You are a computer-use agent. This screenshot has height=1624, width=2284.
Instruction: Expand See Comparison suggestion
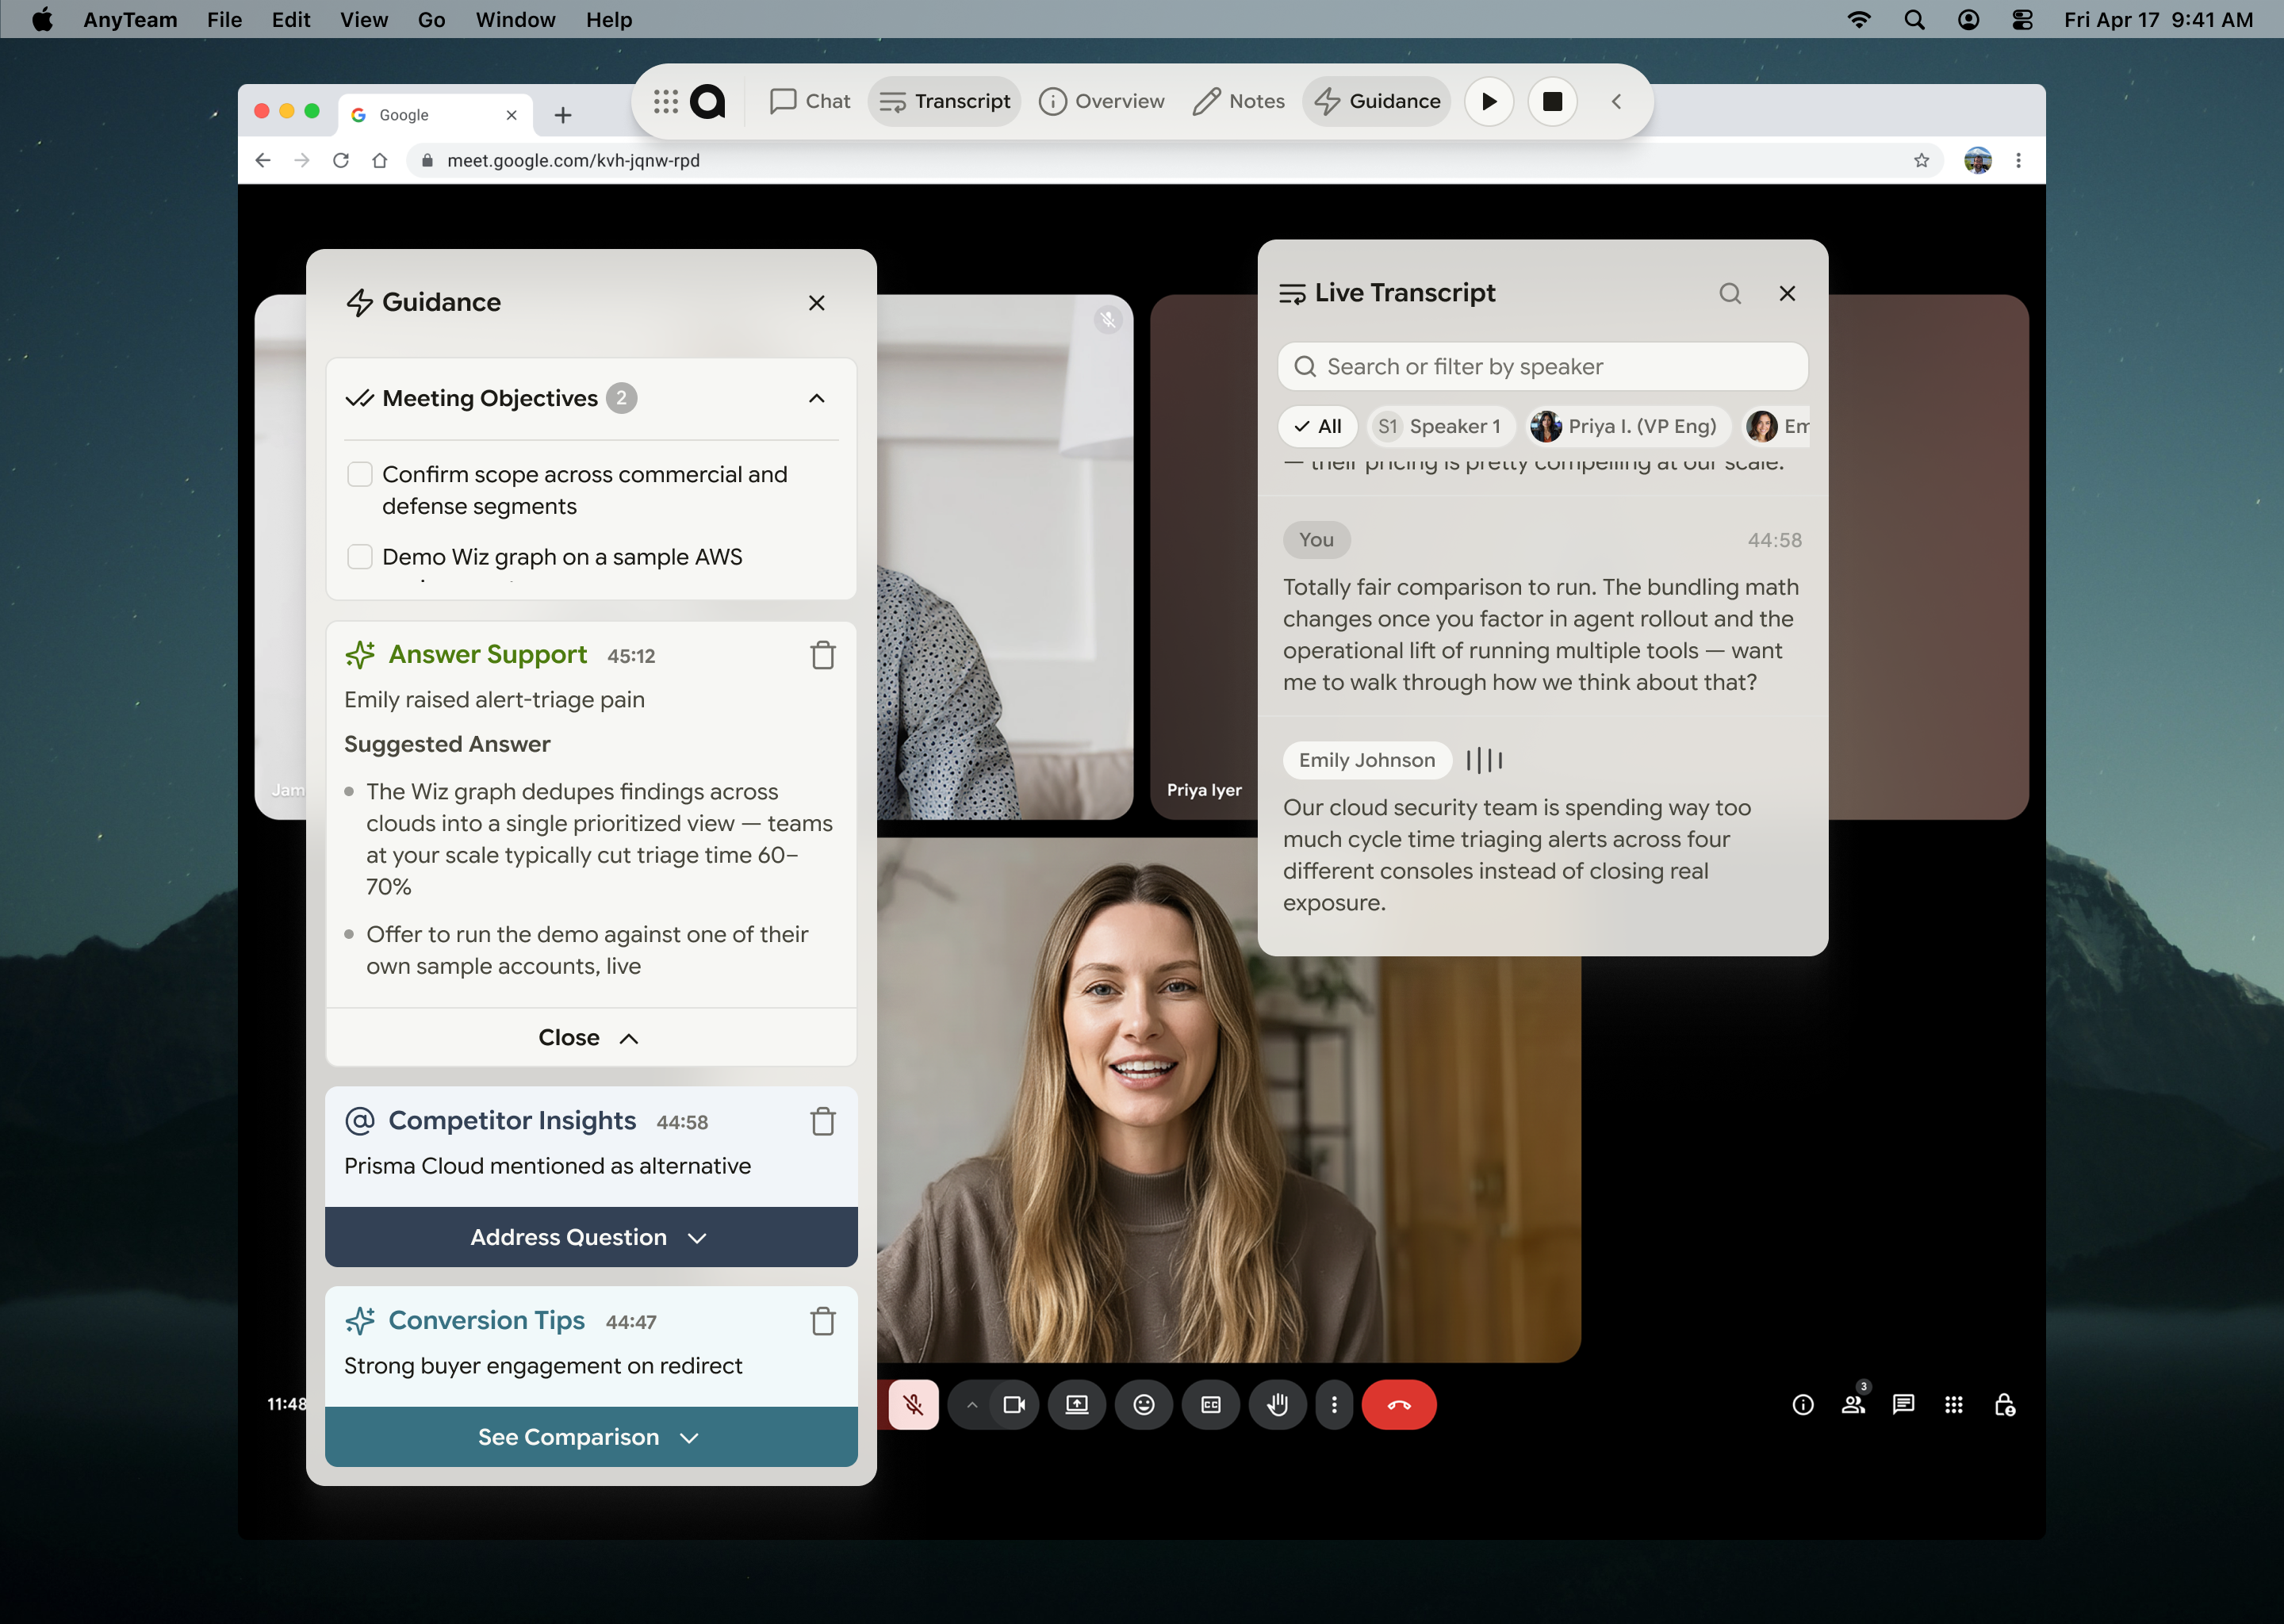[590, 1437]
